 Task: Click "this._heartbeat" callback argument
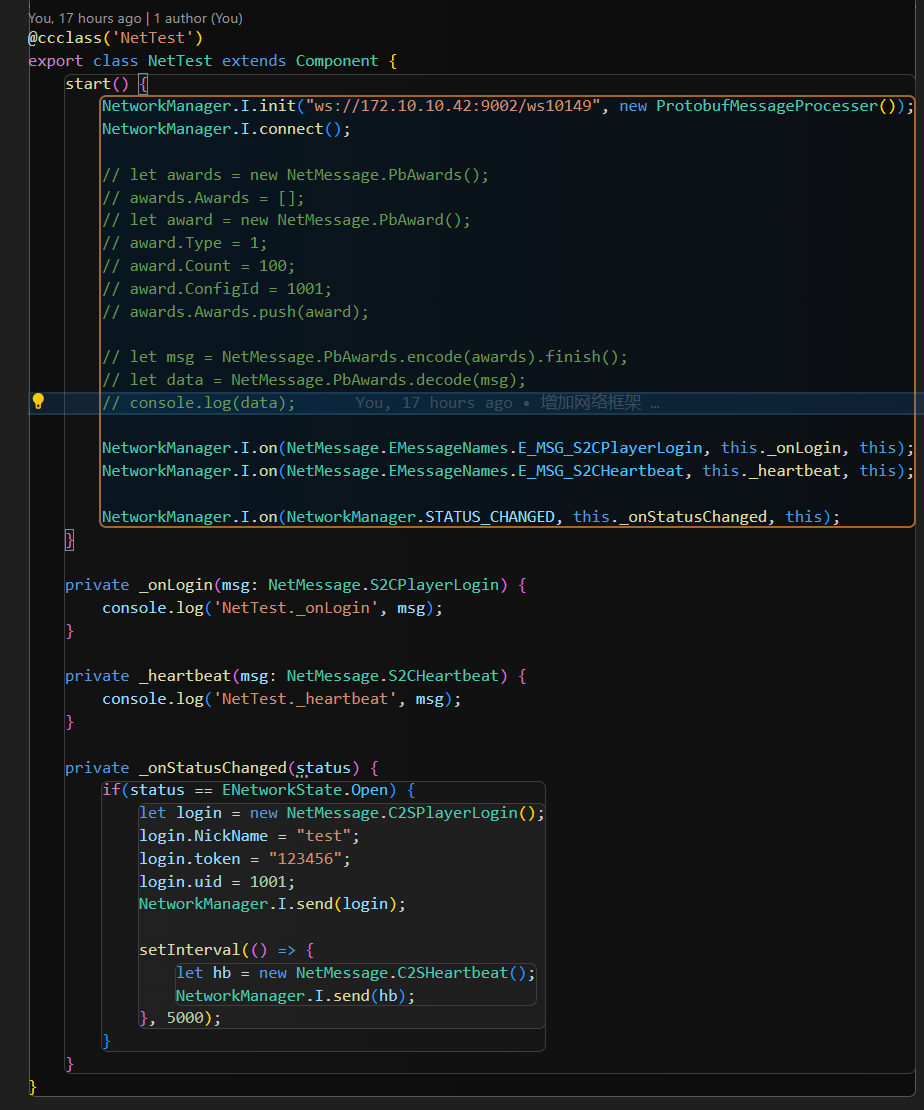click(x=772, y=471)
